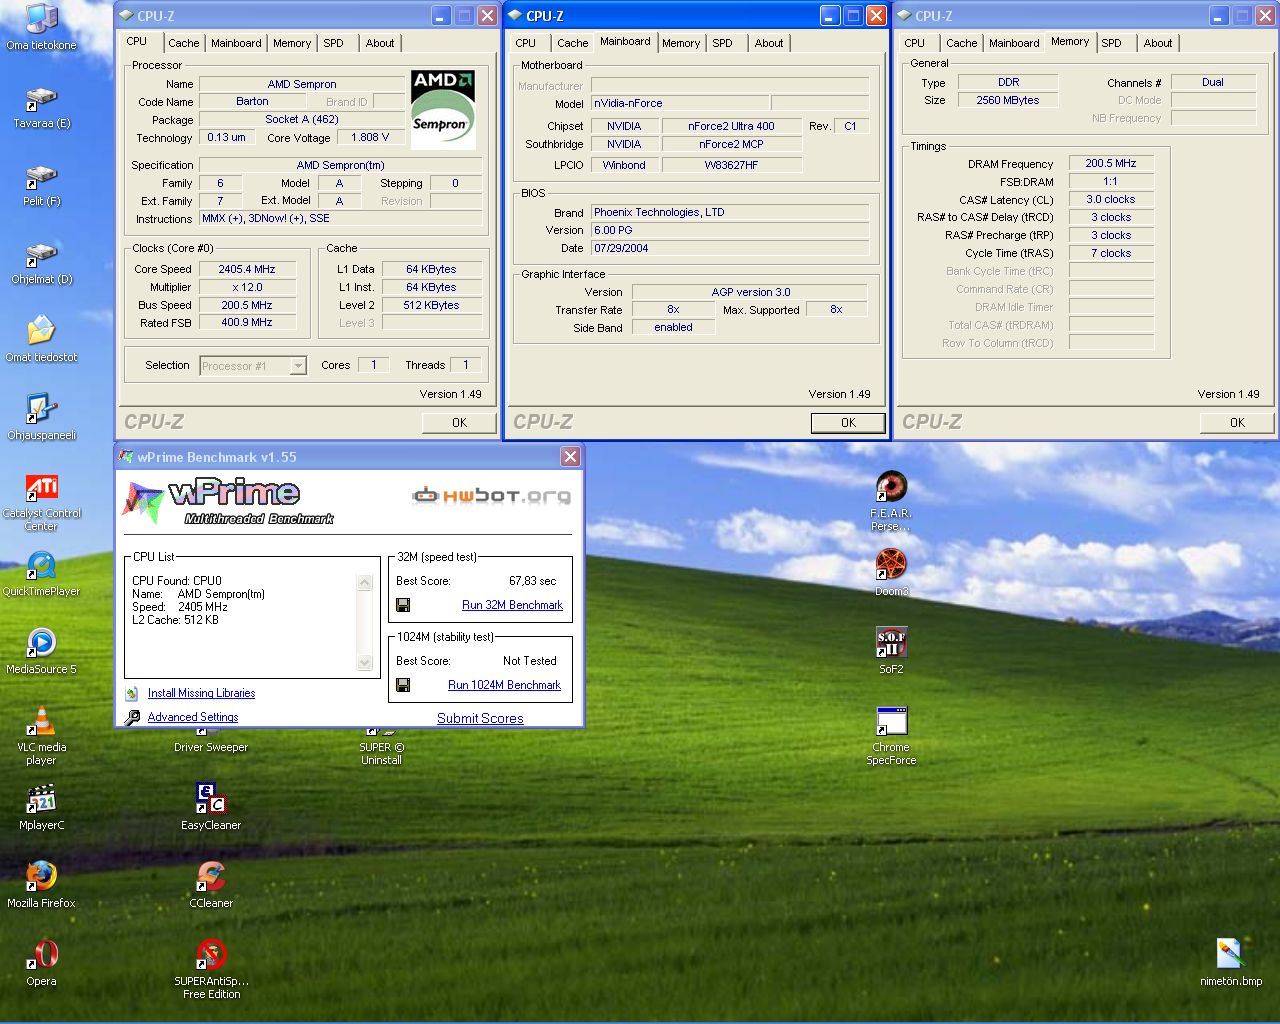Screen dimensions: 1280x1024
Task: Open About tab in middle CPU-Z window
Action: [x=769, y=43]
